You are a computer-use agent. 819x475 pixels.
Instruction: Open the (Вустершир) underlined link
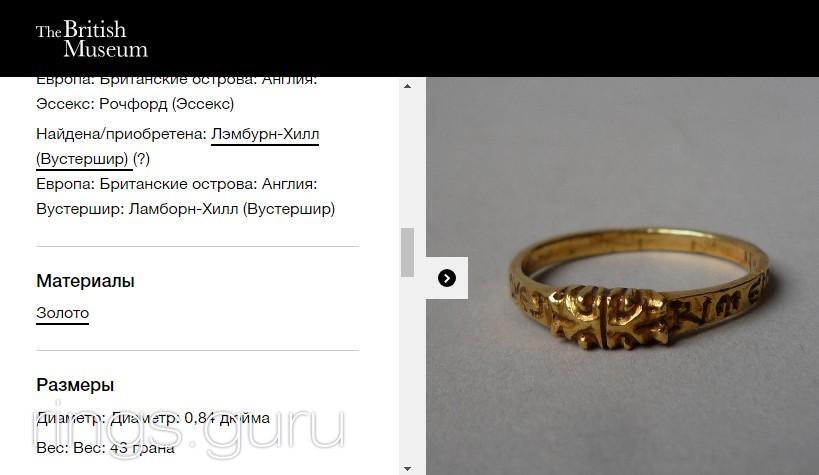click(x=82, y=159)
